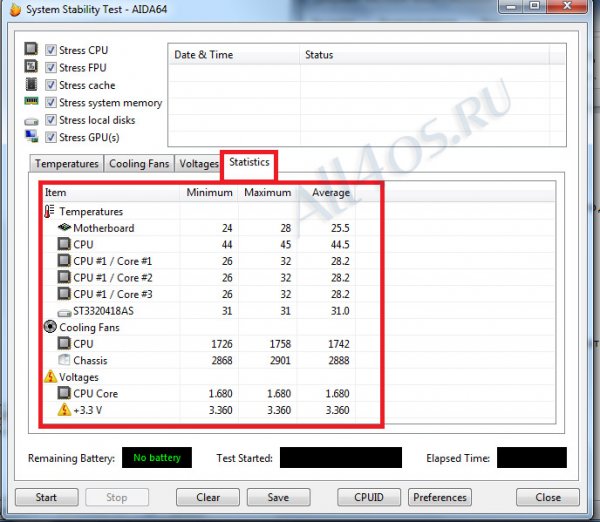Screen dimensions: 600x522
Task: Click the black Elapsed Time field
Action: [532, 458]
